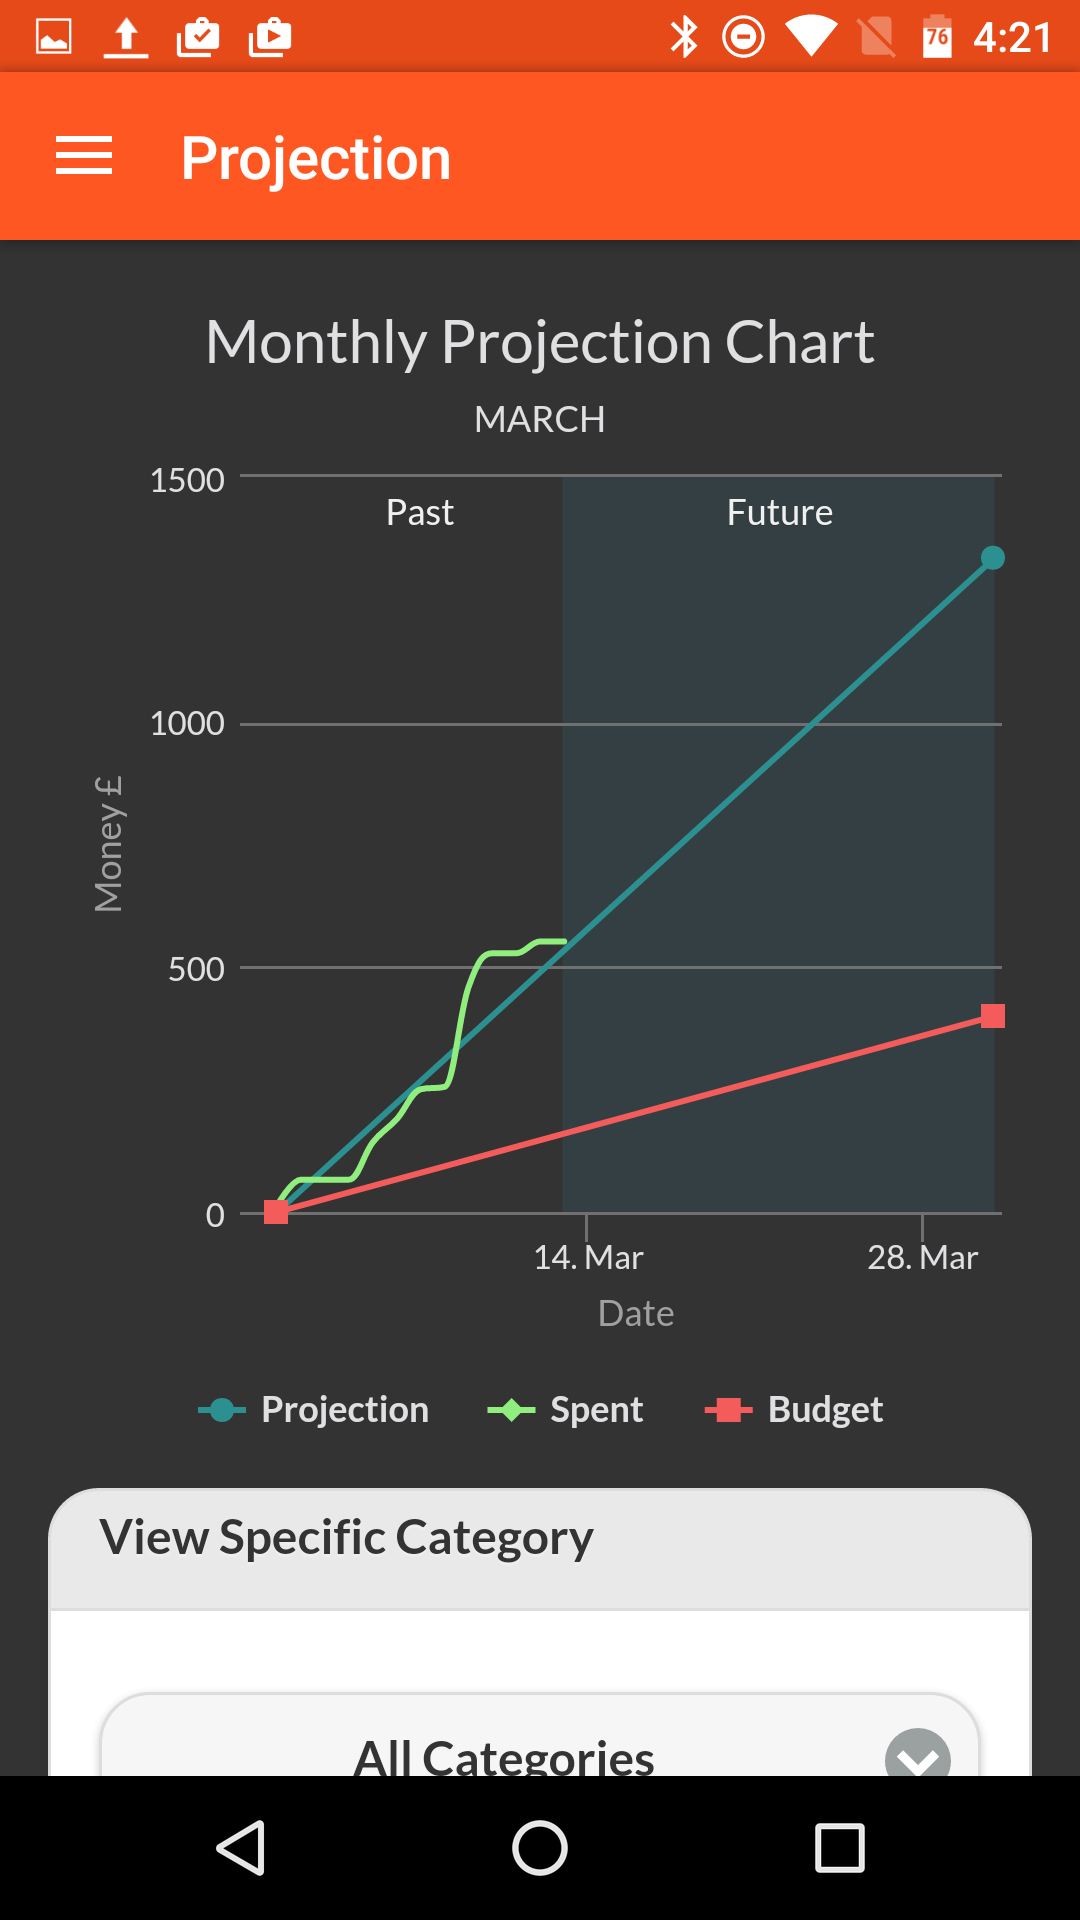Viewport: 1080px width, 1920px height.
Task: Tap the Android back navigation button
Action: pos(241,1847)
